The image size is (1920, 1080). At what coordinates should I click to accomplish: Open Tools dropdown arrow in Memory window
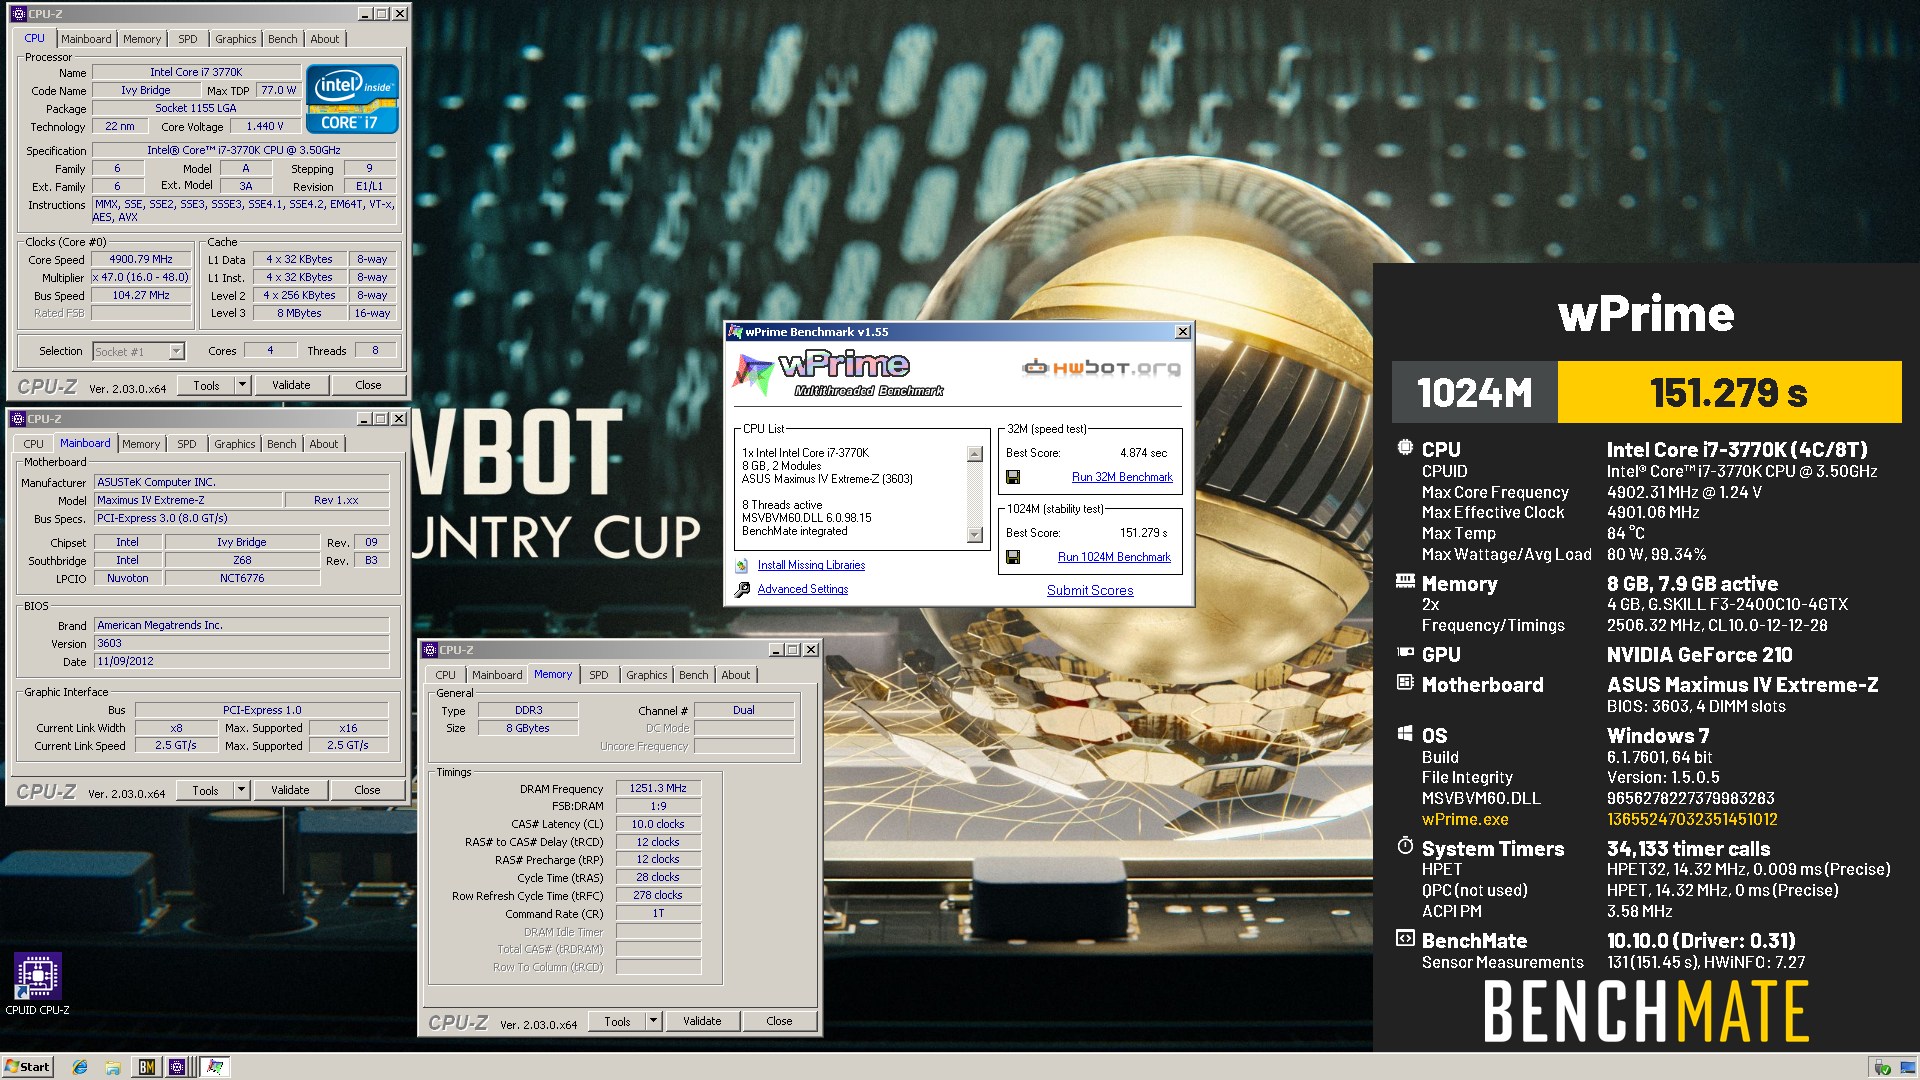[x=653, y=1021]
